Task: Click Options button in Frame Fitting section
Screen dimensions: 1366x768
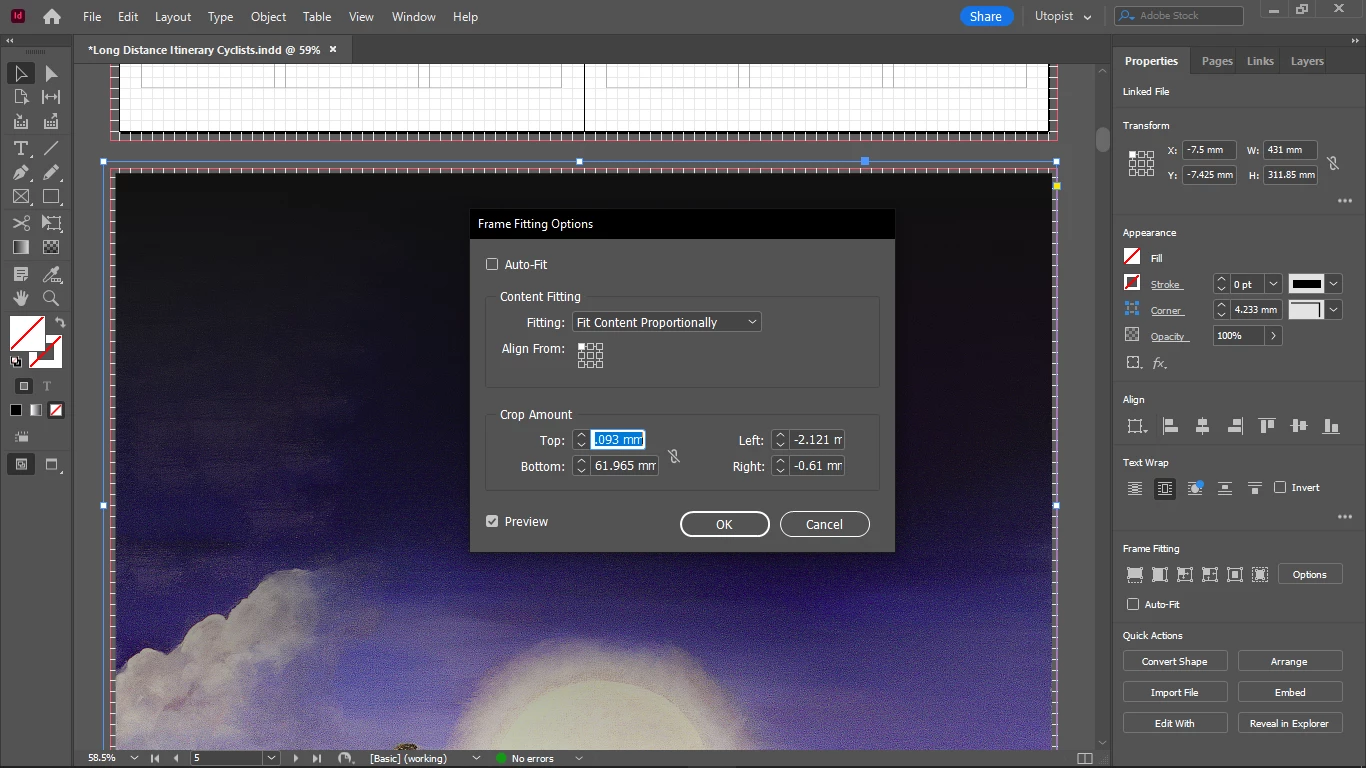Action: [1309, 574]
